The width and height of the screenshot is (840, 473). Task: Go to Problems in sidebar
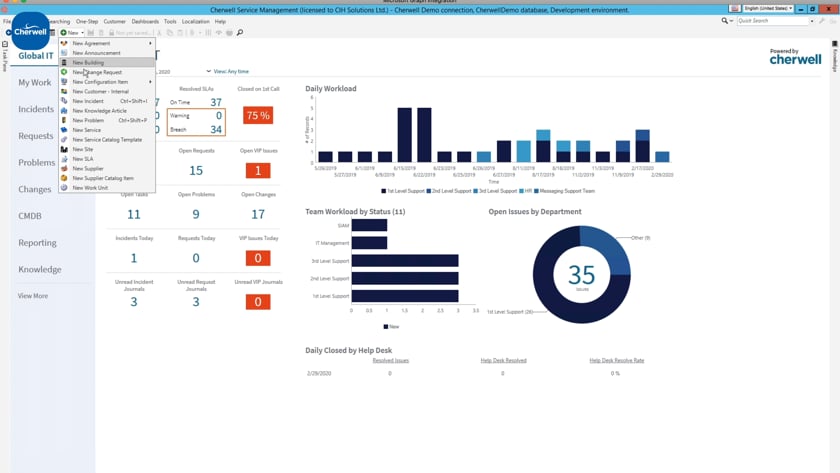click(x=36, y=163)
